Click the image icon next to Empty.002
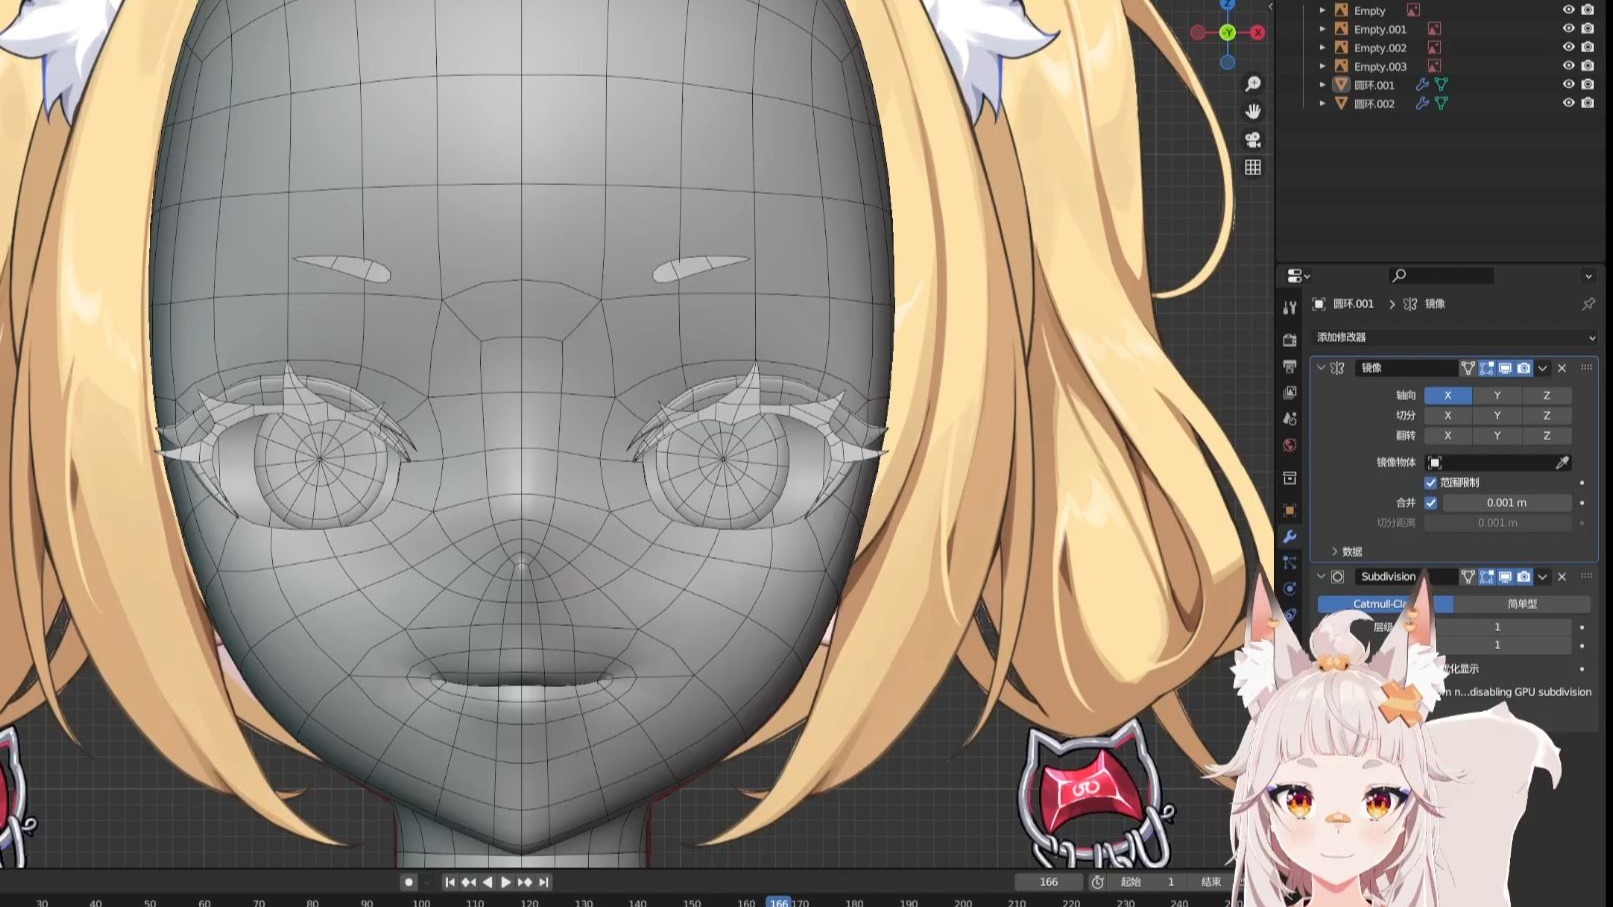This screenshot has height=907, width=1613. click(1434, 48)
